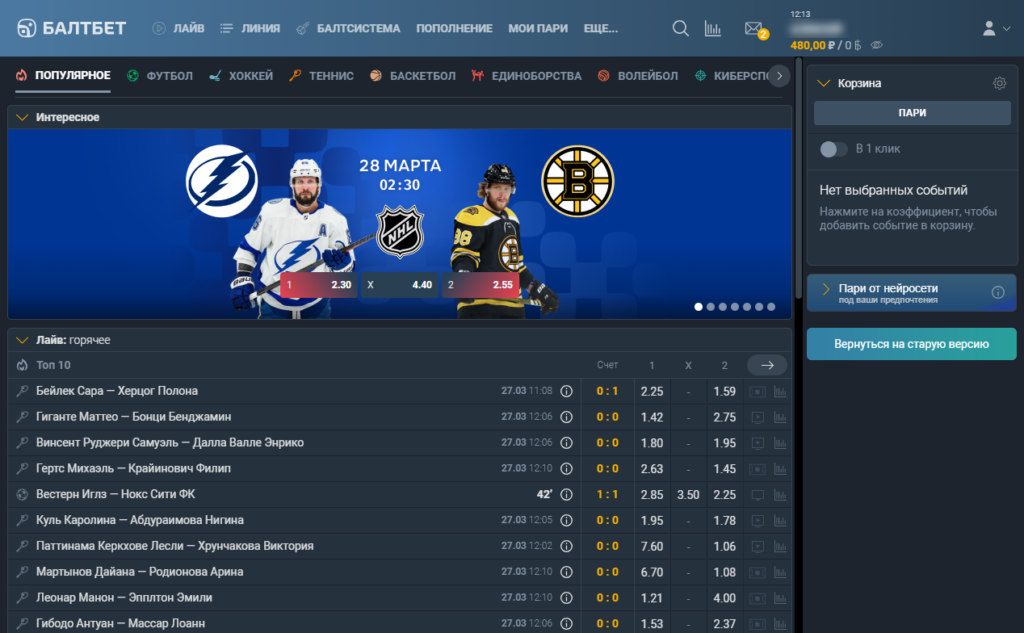Open stats chart for Гертс Михаэль match

780,469
